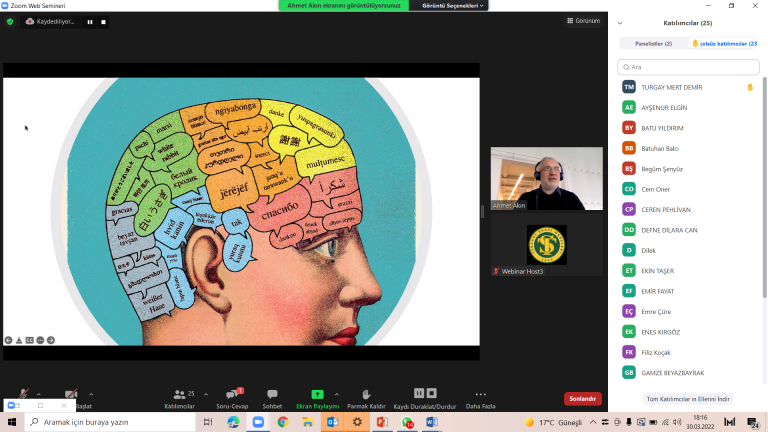Open Google Chrome from the taskbar
Viewport: 768px width, 432px height.
pyautogui.click(x=283, y=422)
